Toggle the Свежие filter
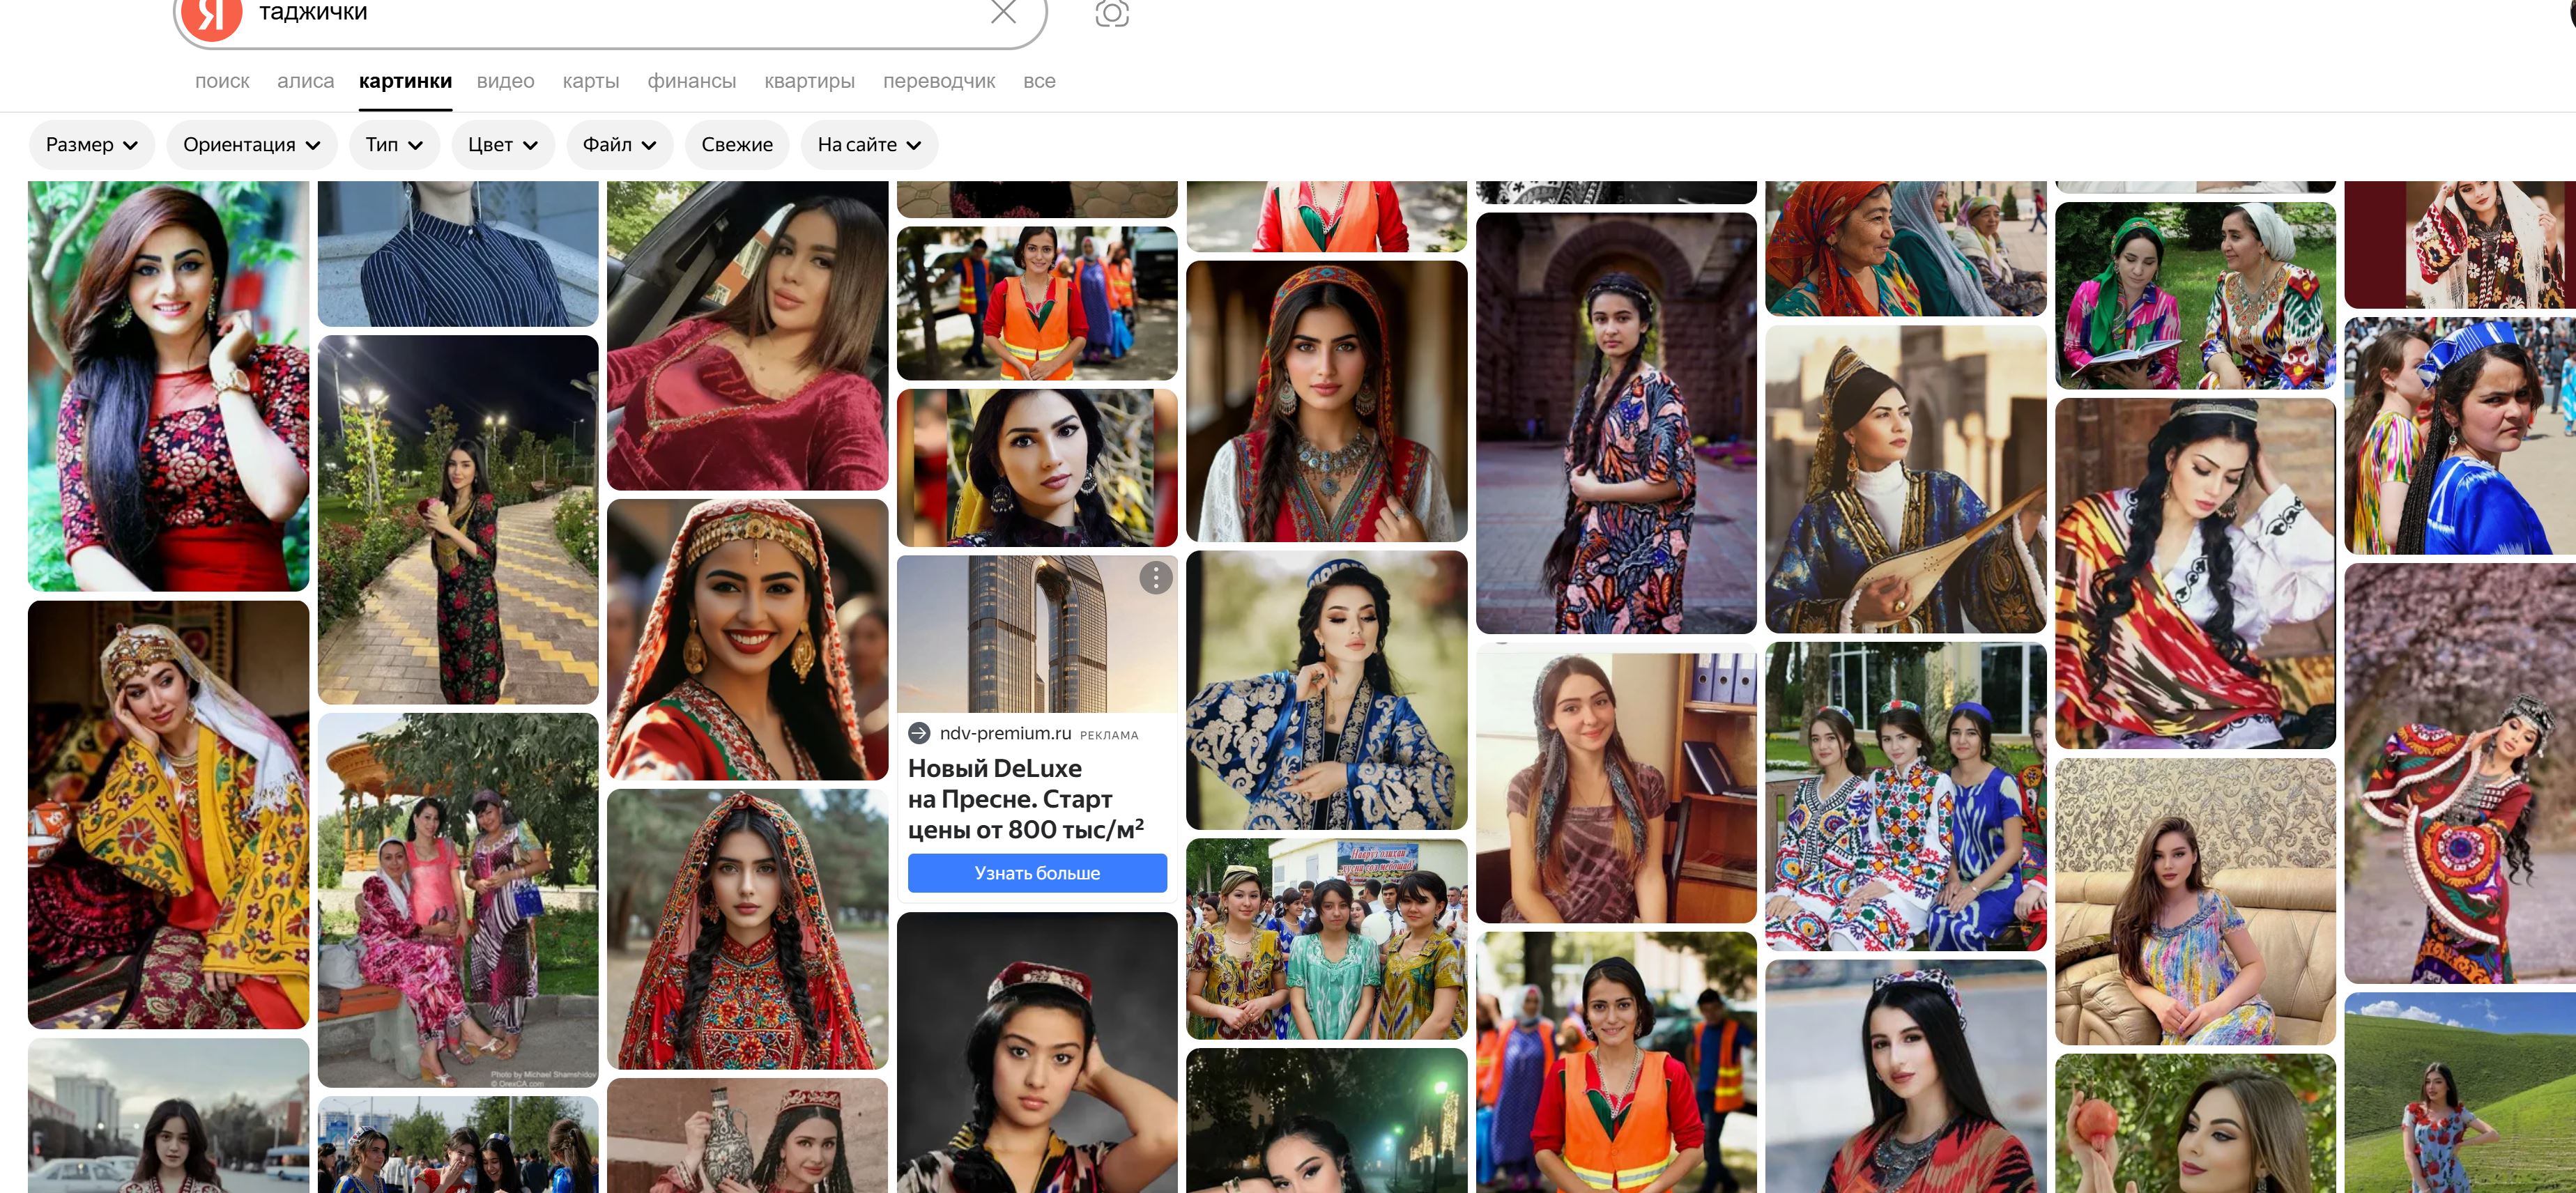This screenshot has width=2576, height=1193. [736, 145]
